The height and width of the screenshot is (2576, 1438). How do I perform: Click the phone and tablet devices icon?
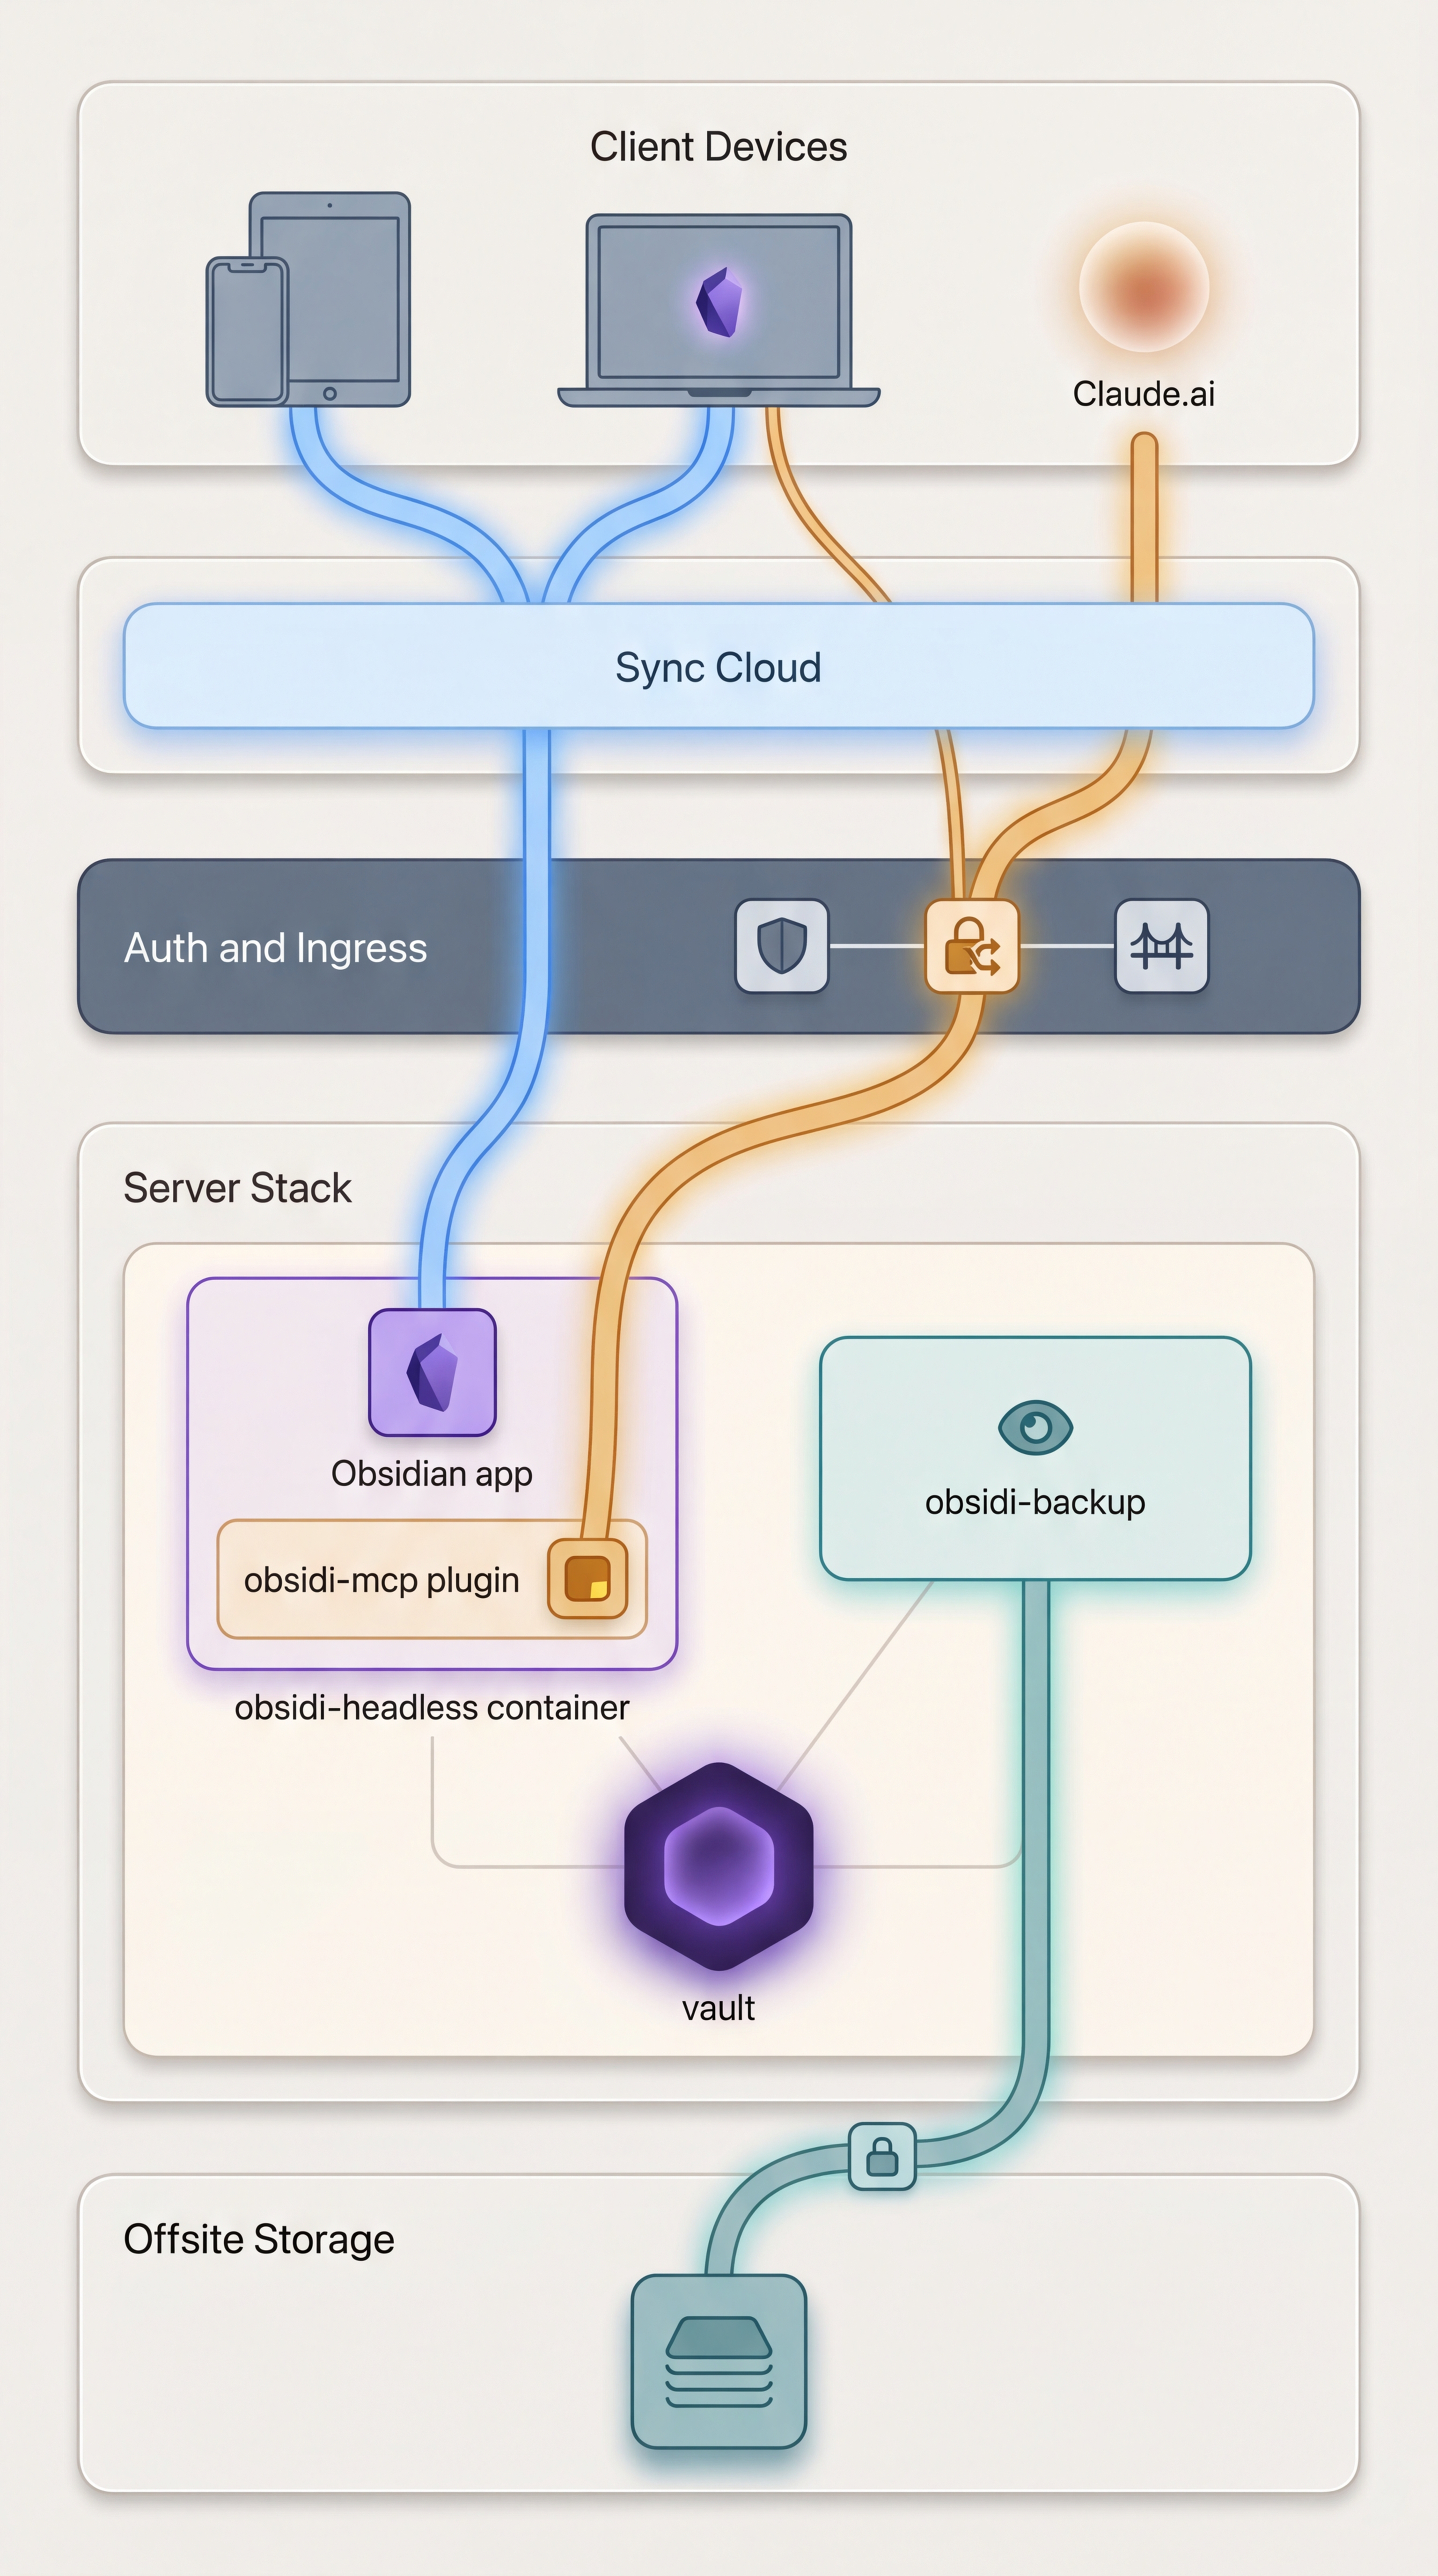308,300
